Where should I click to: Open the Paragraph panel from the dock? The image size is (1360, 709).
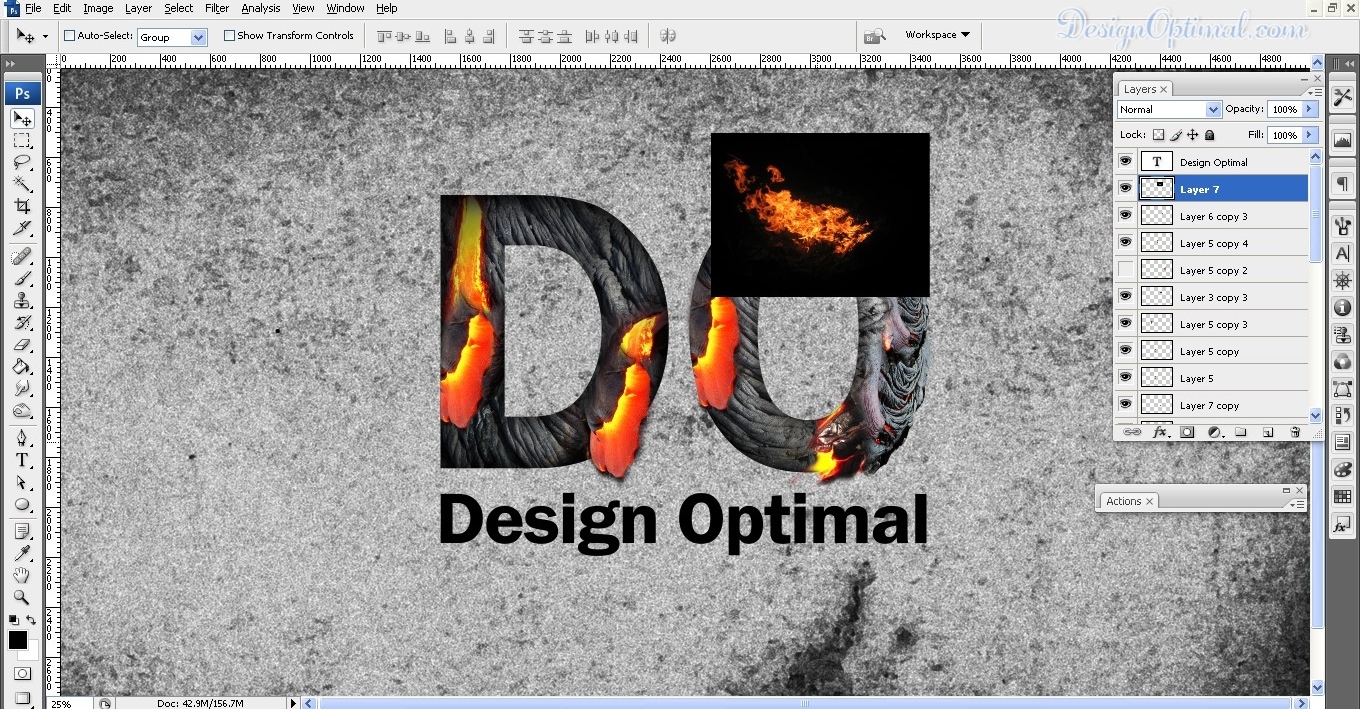click(1342, 185)
